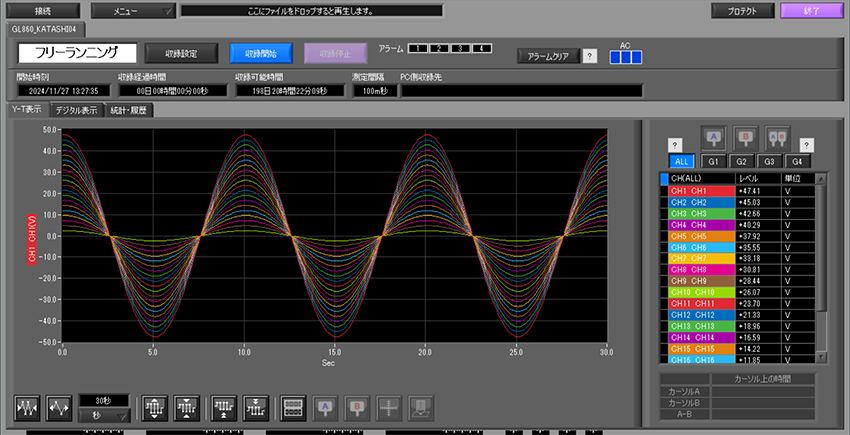This screenshot has width=850, height=435.
Task: Click the waveform time-axis expand icon
Action: (x=60, y=407)
